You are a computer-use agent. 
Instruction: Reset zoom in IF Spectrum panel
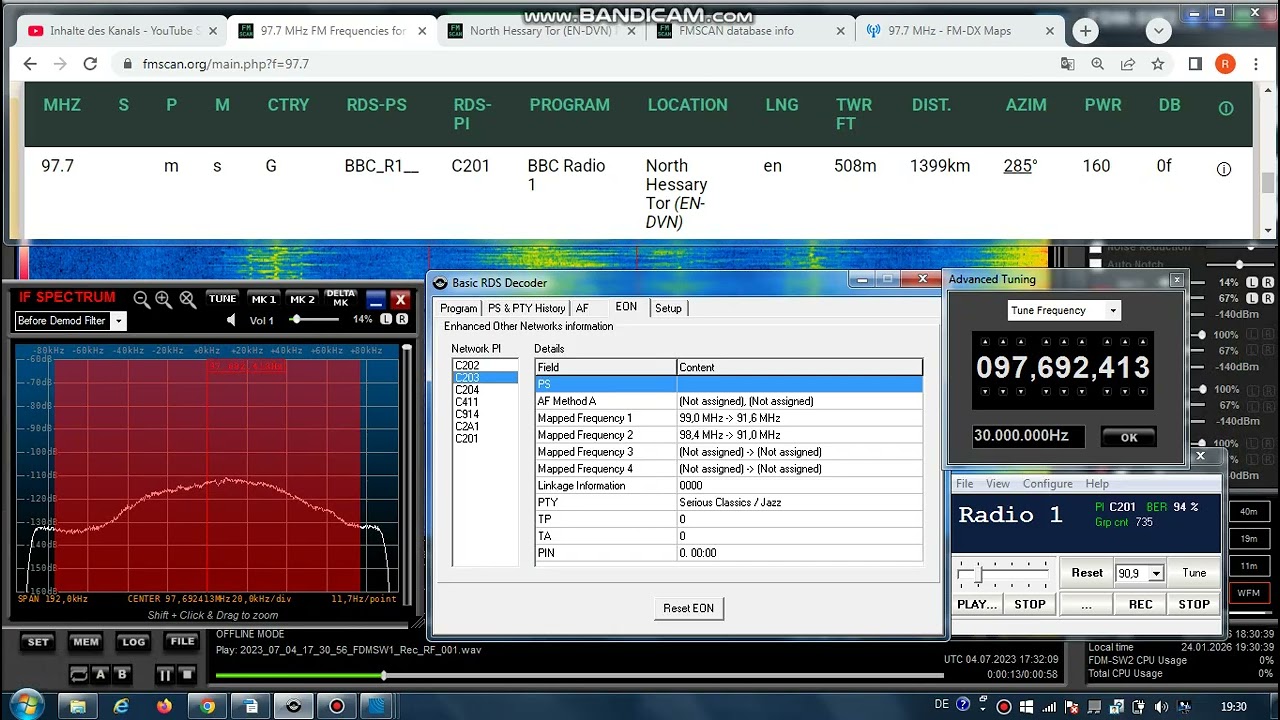point(187,299)
